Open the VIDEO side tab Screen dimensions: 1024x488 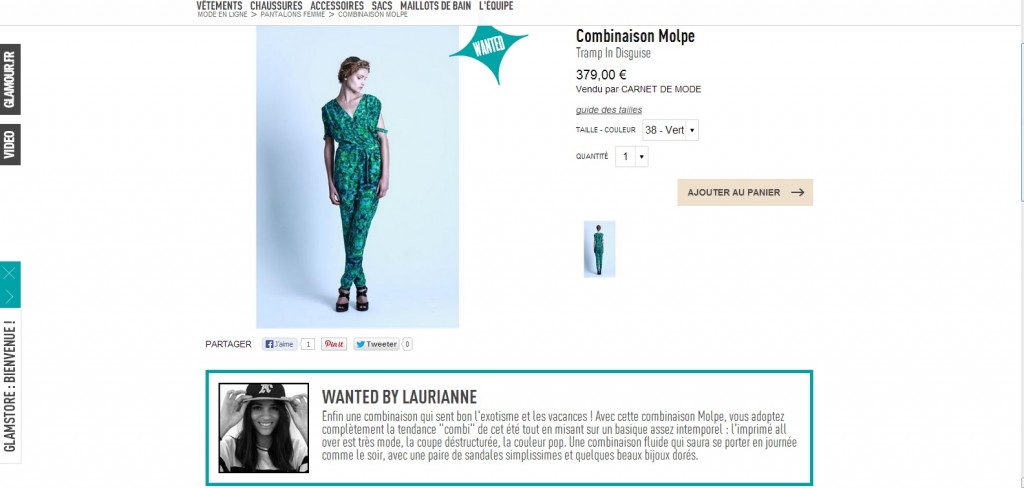(x=10, y=144)
